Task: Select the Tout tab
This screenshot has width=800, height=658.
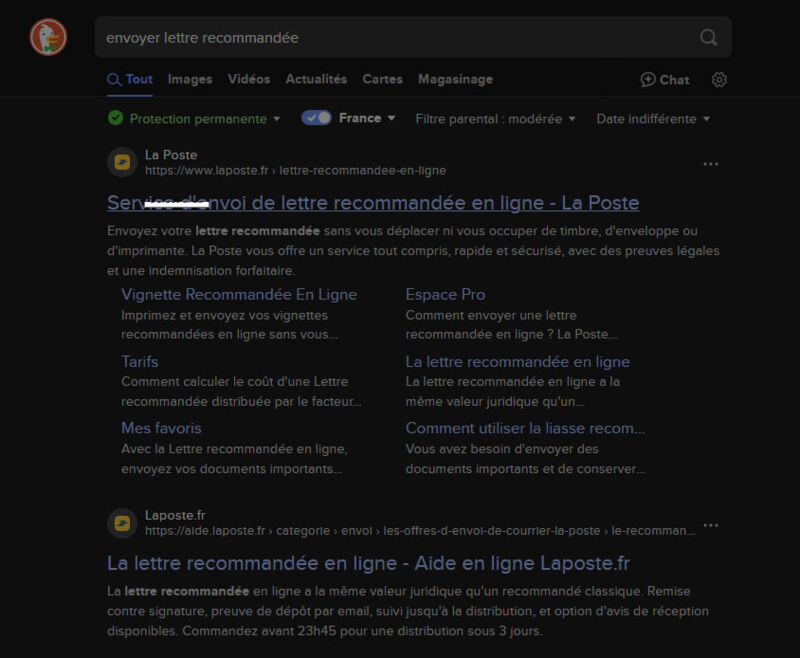Action: pos(130,79)
